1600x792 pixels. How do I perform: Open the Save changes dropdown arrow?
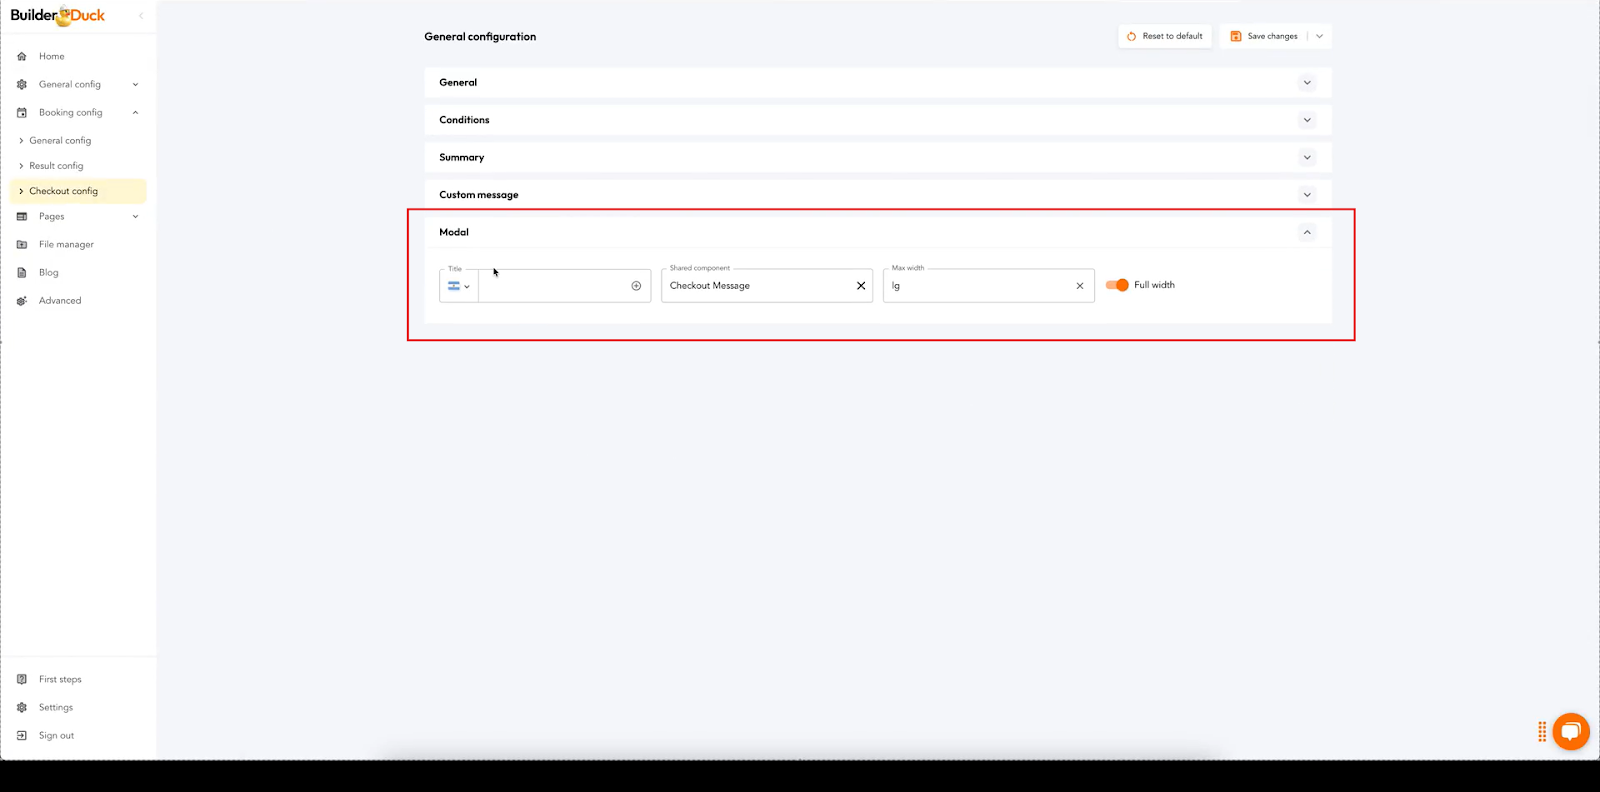[1320, 36]
